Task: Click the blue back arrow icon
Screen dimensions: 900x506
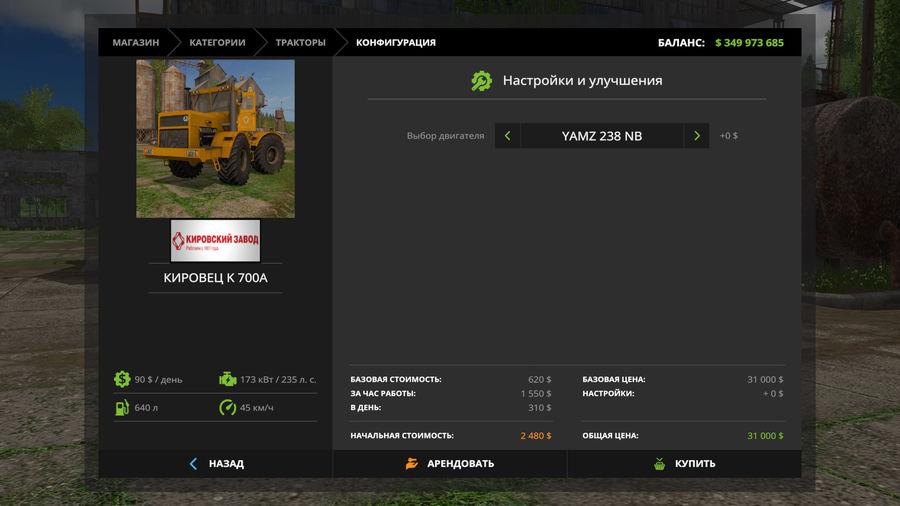Action: (x=193, y=464)
